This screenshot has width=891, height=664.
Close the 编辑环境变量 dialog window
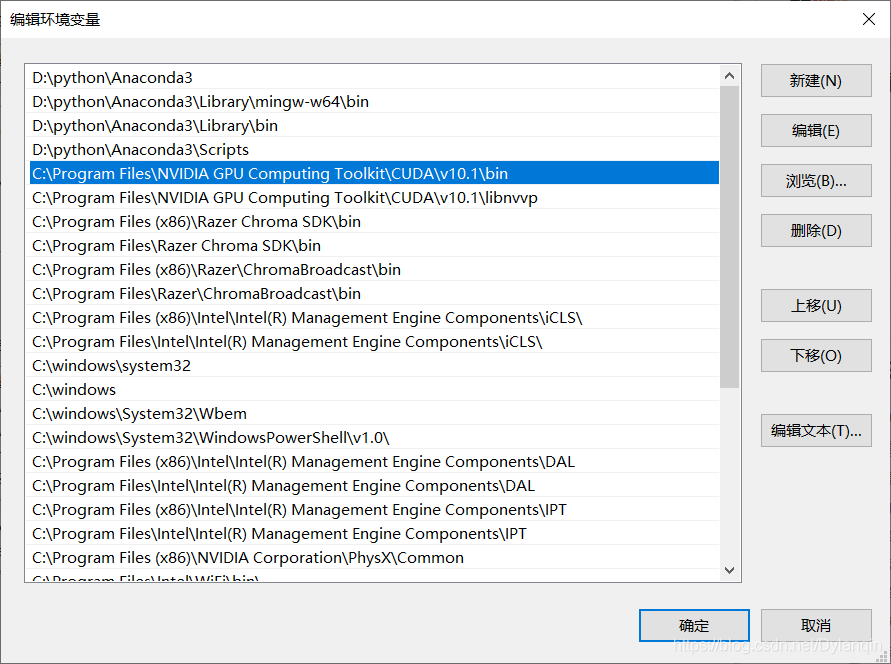point(868,19)
